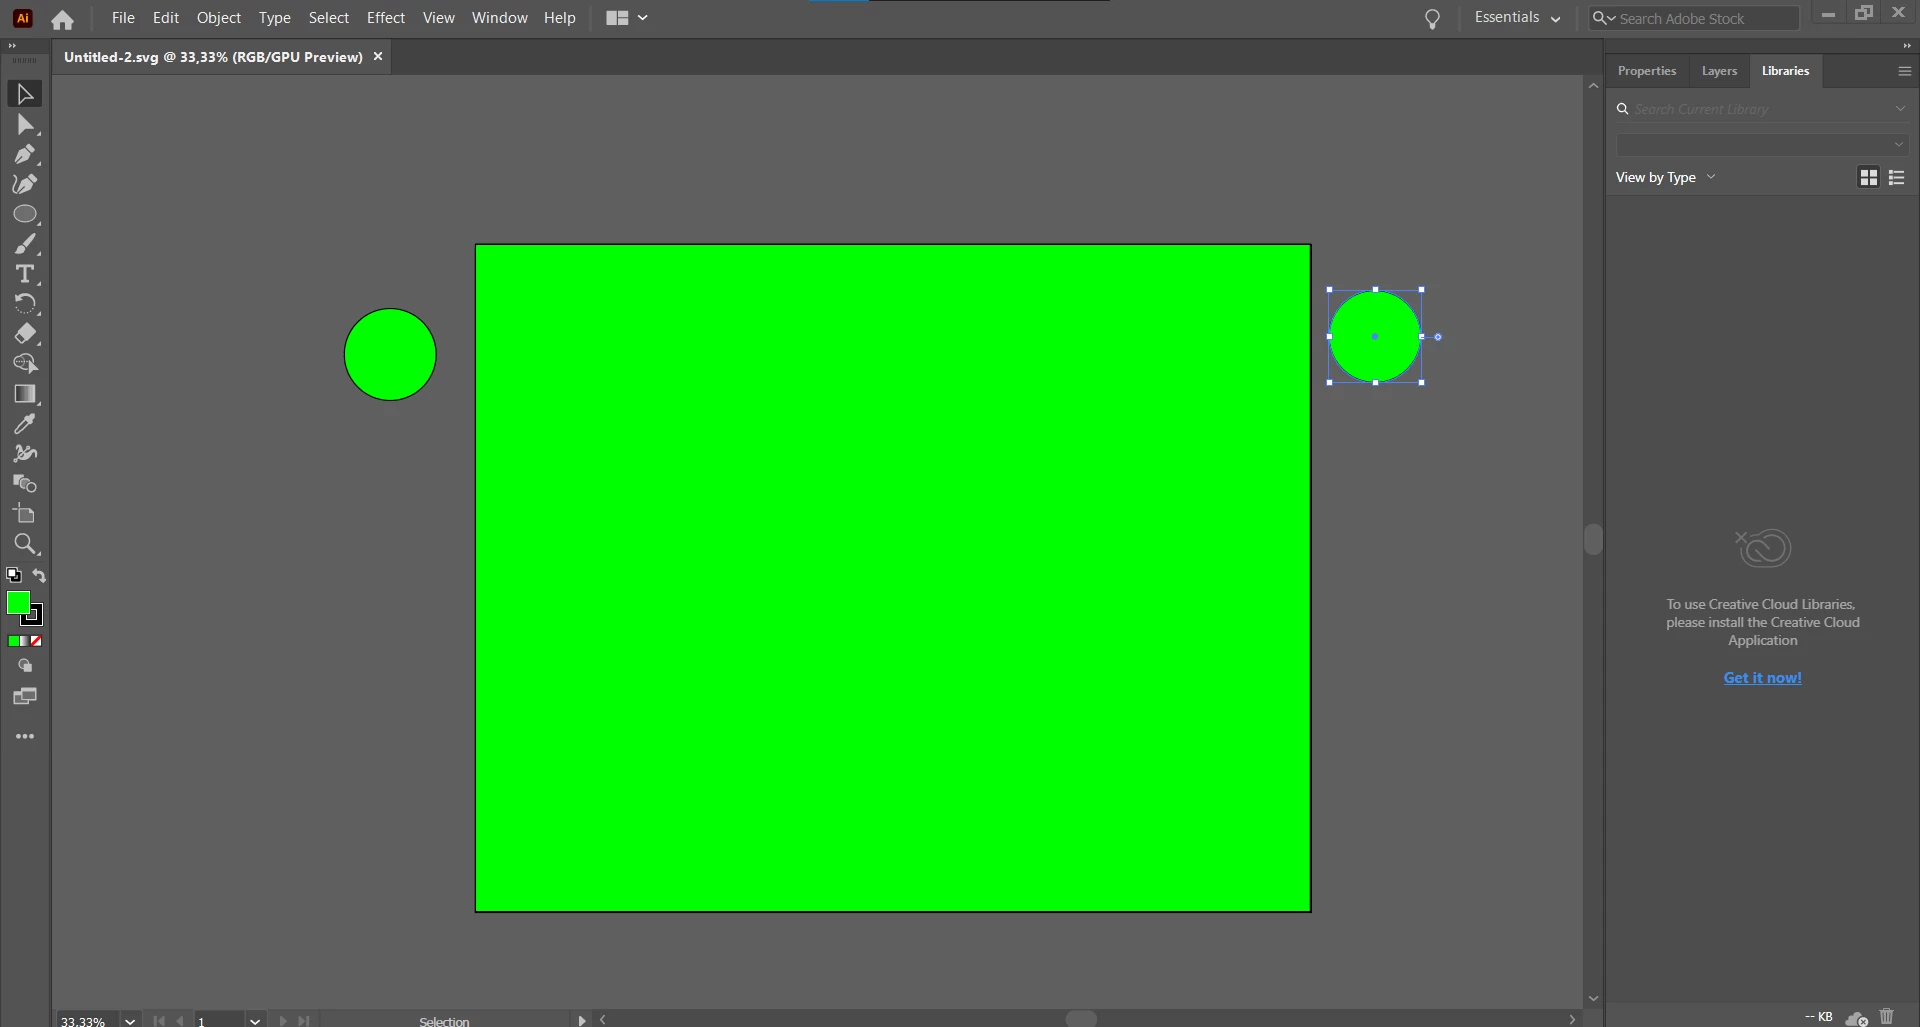1920x1027 pixels.
Task: Click cloud sync status icon
Action: pos(1857,1018)
